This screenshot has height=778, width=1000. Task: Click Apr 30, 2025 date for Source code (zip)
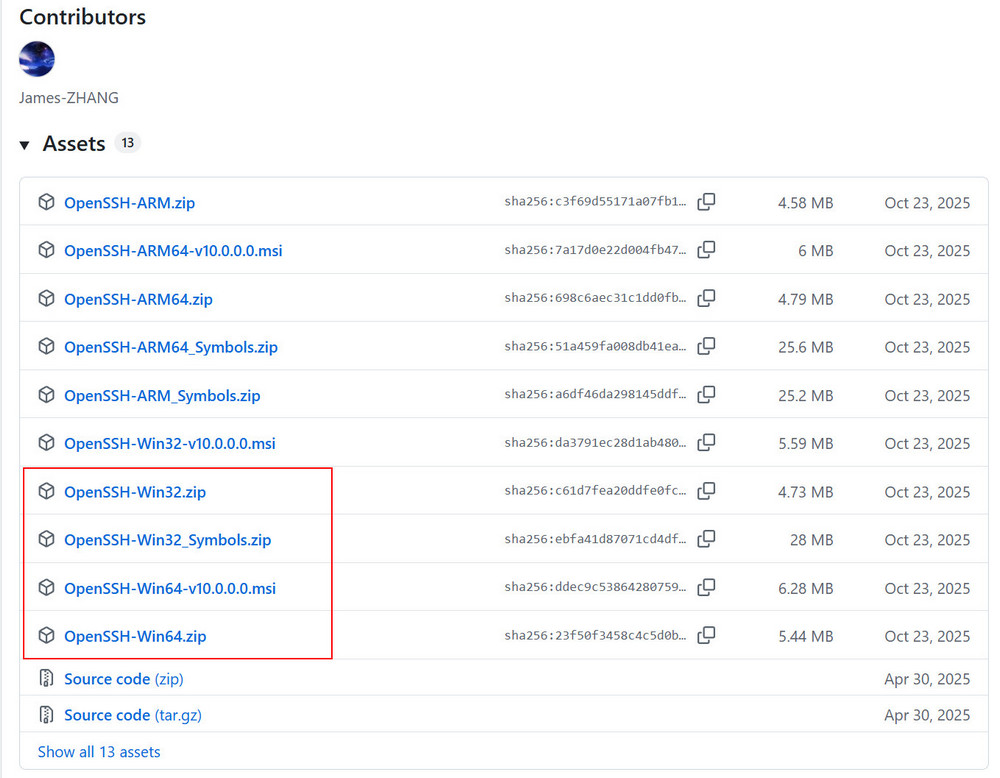click(x=927, y=679)
